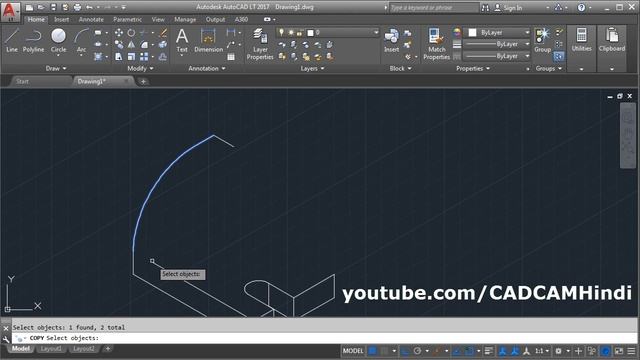Image resolution: width=640 pixels, height=360 pixels.
Task: Click the Customization menu icon in status bar
Action: [631, 351]
